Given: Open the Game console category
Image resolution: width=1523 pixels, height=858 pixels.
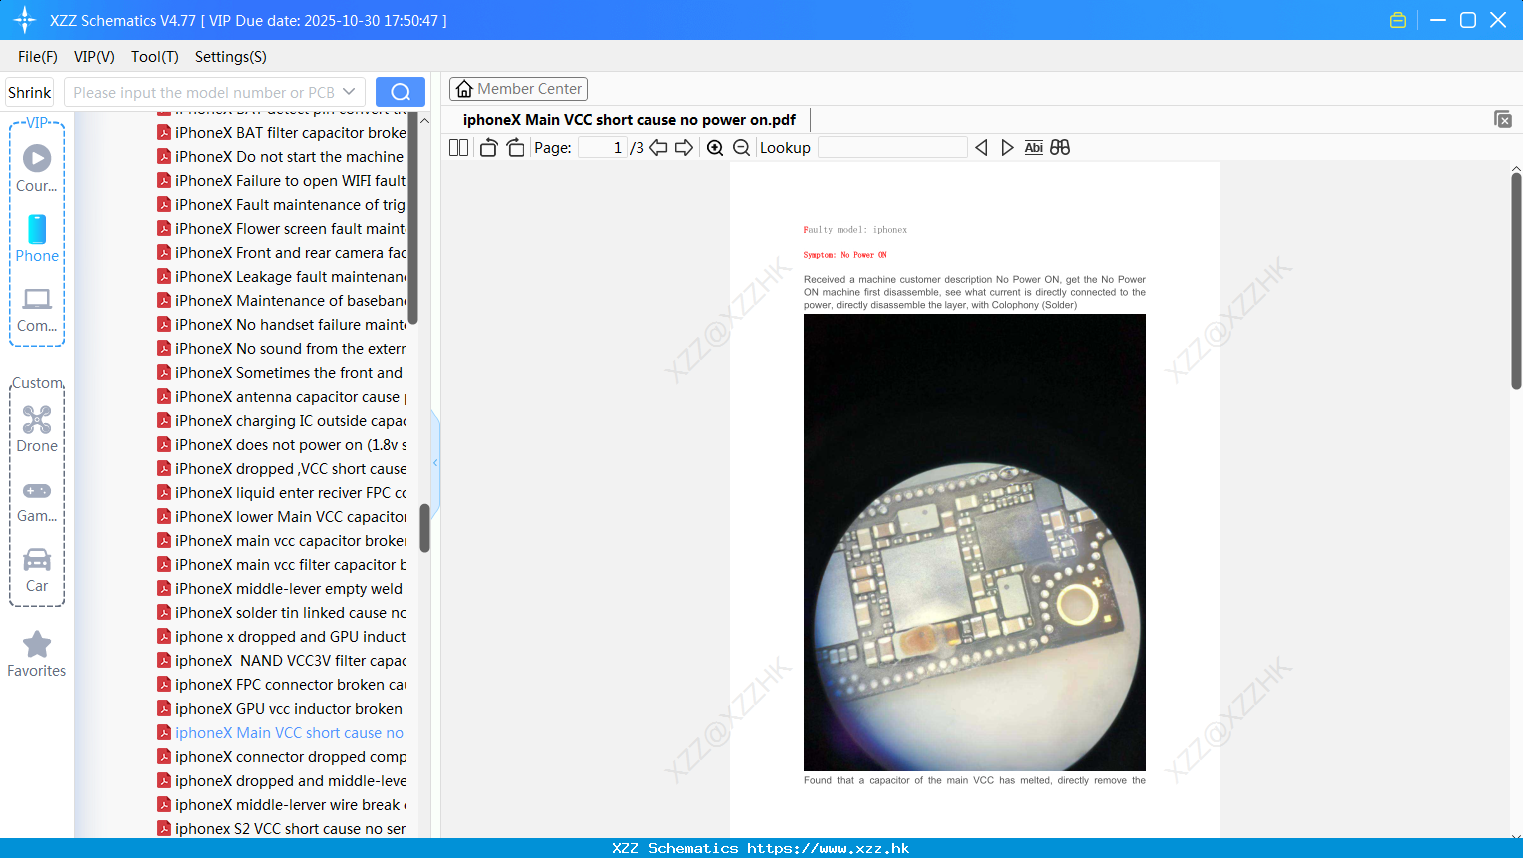Looking at the screenshot, I should click(37, 491).
